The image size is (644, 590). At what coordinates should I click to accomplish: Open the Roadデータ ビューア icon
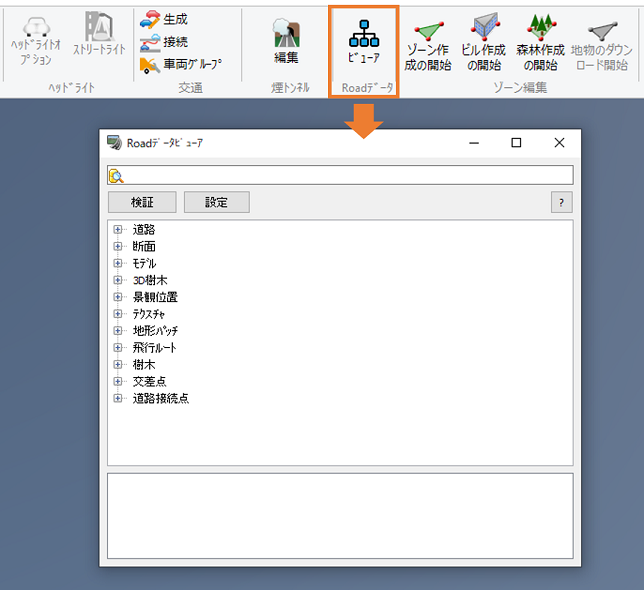tap(364, 33)
